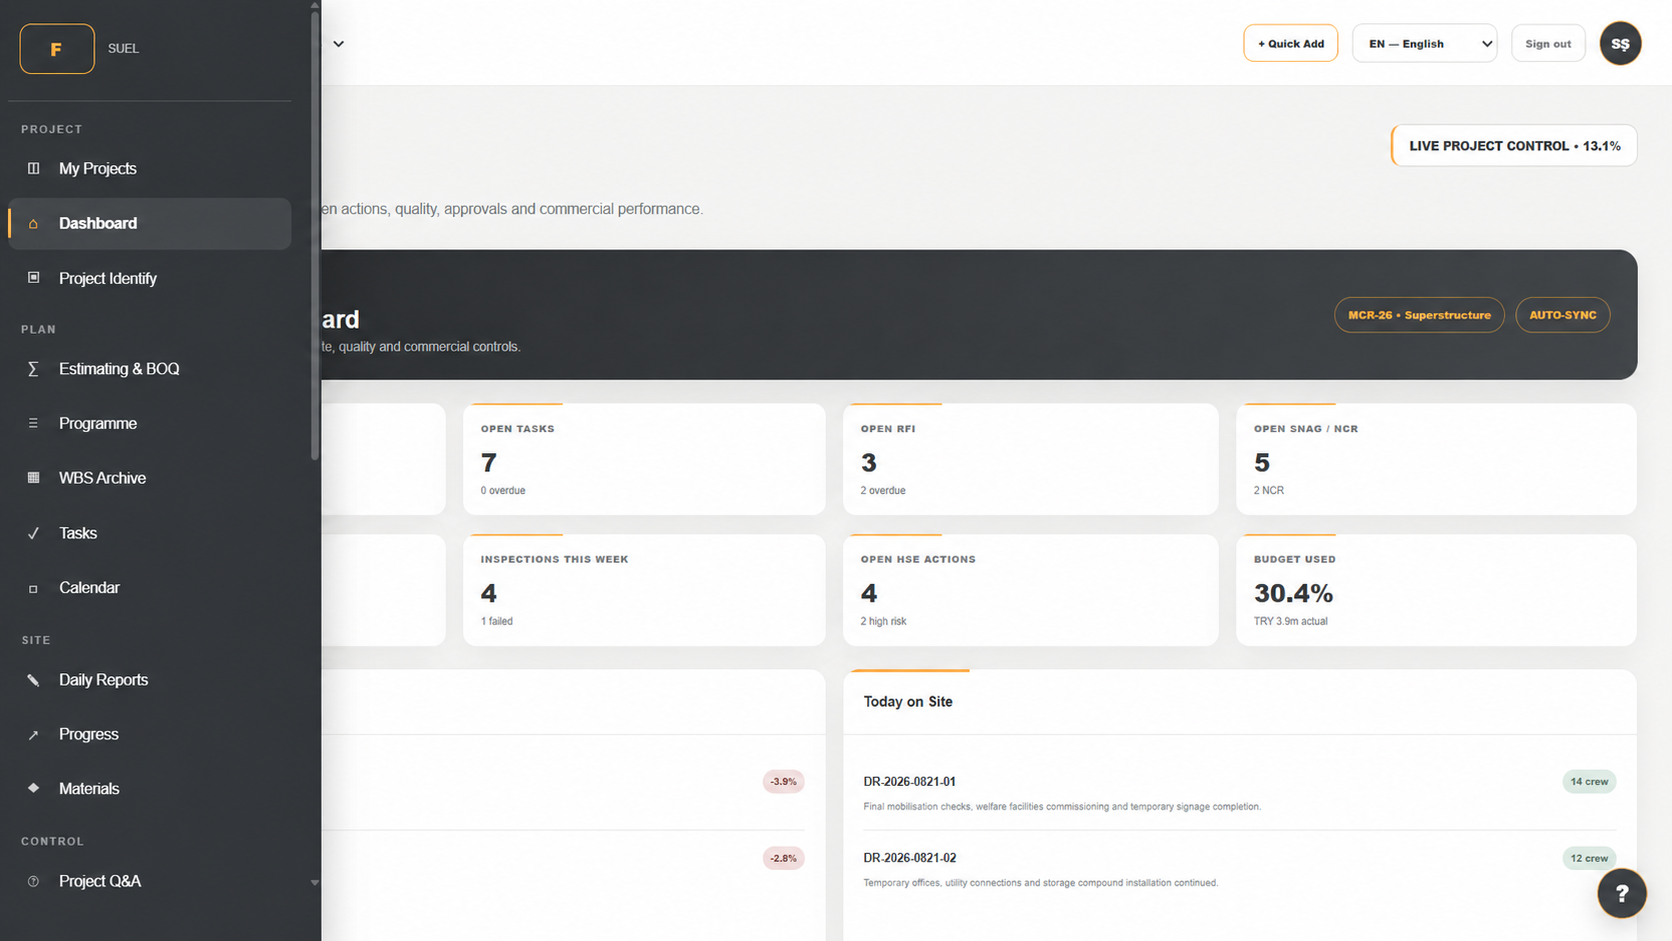Click the '2 high risk' text
Screen dimensions: 1672x941
pyautogui.click(x=883, y=622)
